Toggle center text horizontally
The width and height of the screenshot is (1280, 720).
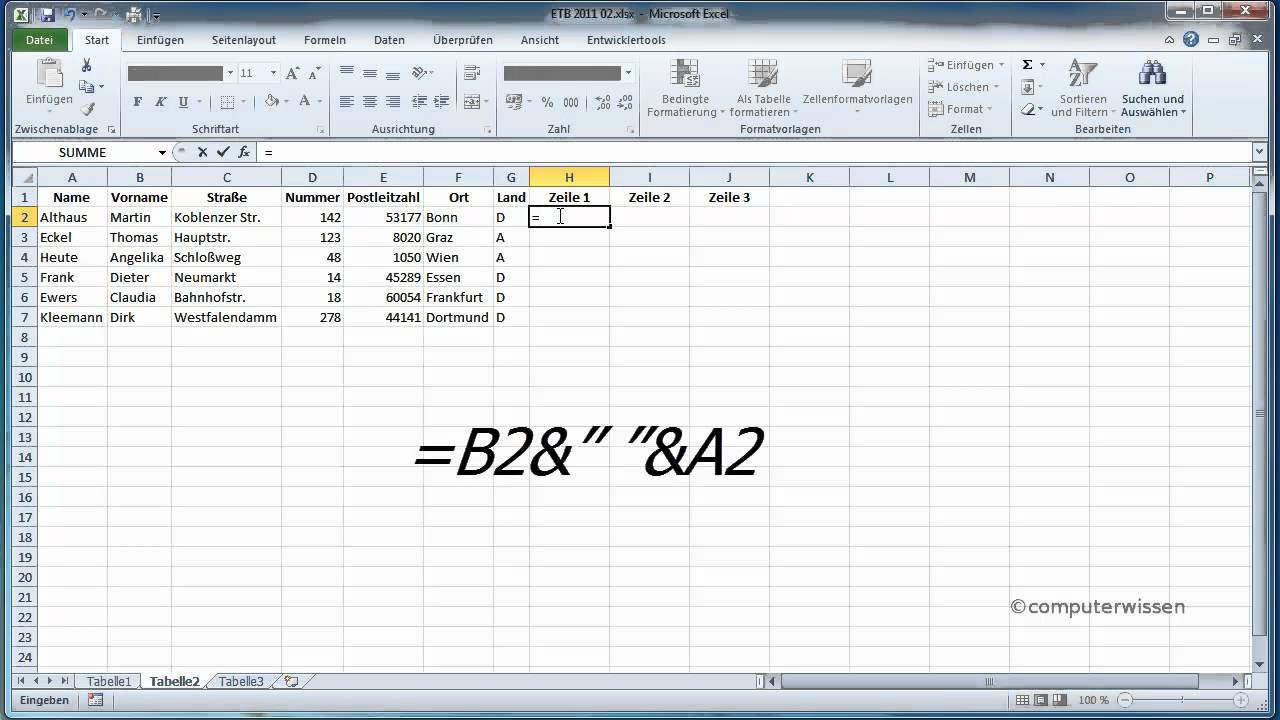(x=370, y=102)
